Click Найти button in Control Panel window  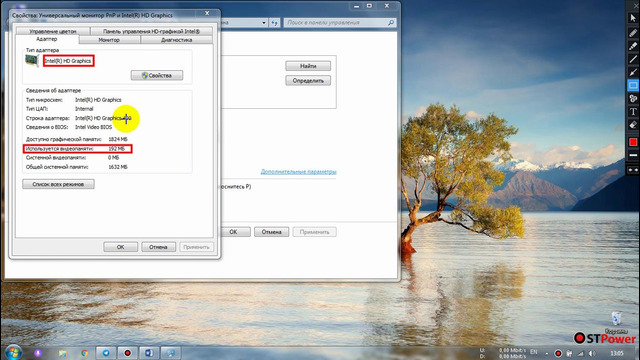308,66
